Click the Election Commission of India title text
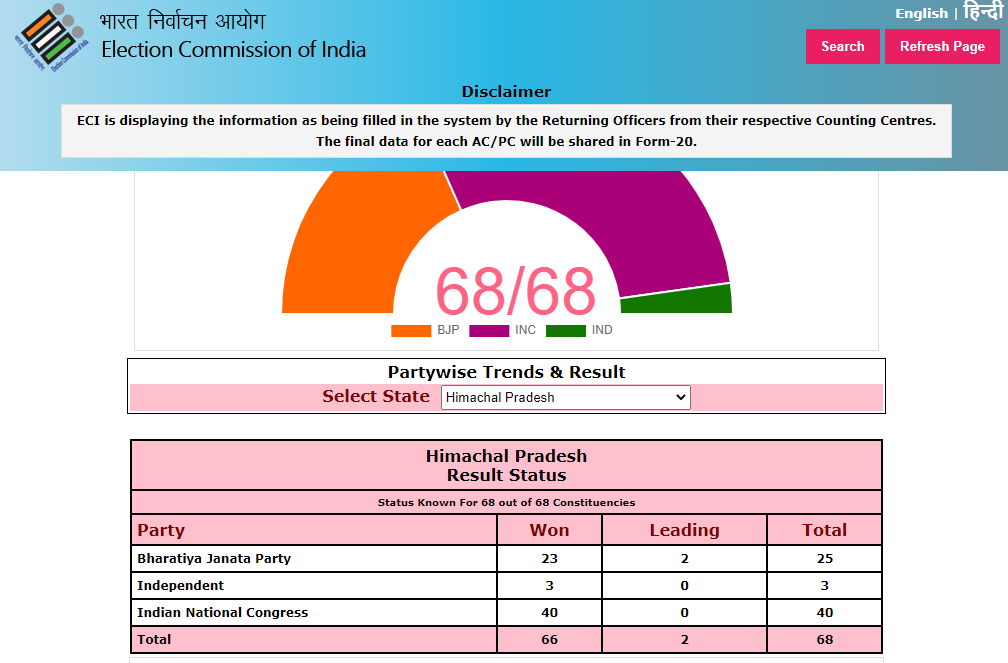This screenshot has height=663, width=1008. [233, 50]
